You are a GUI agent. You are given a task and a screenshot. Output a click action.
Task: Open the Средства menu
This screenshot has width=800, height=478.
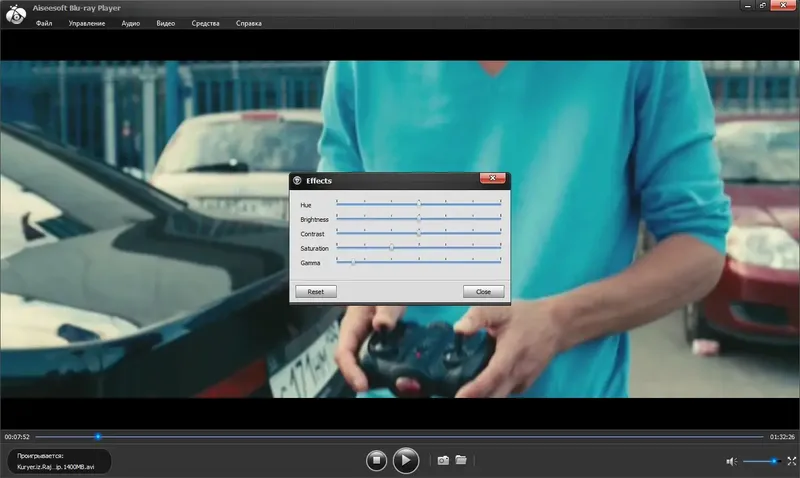[205, 23]
